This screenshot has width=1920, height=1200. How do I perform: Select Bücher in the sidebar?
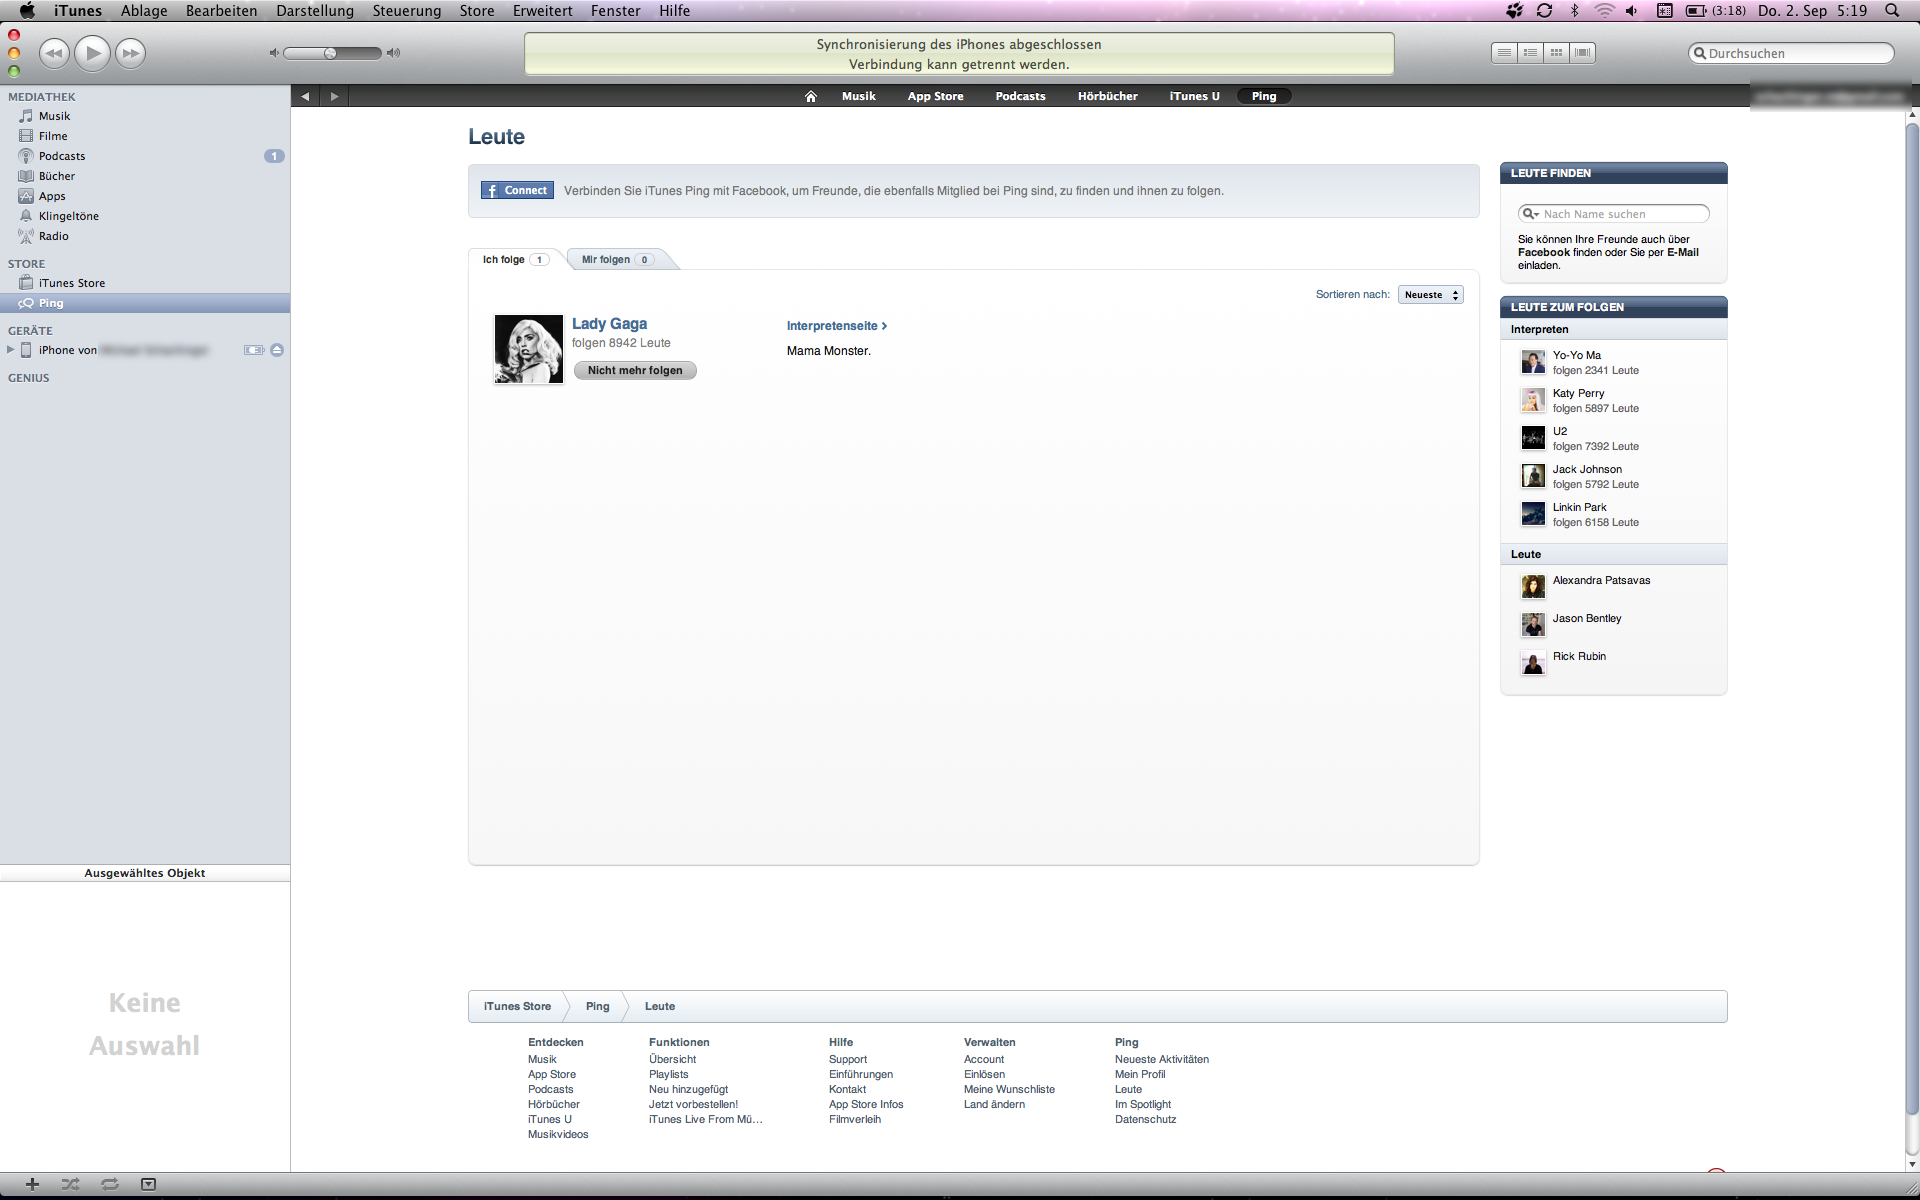click(145, 176)
